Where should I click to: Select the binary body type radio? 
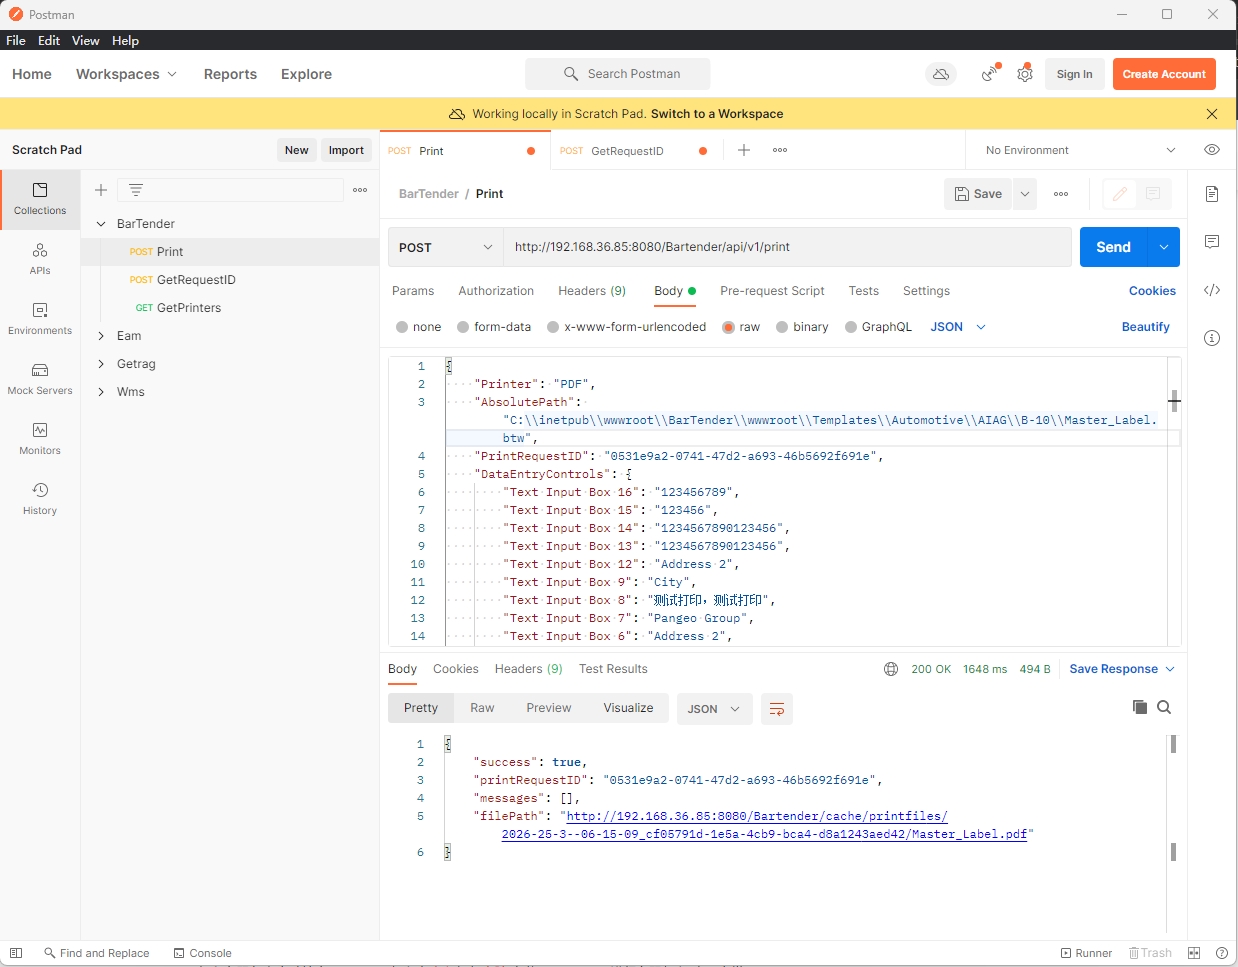(x=782, y=327)
